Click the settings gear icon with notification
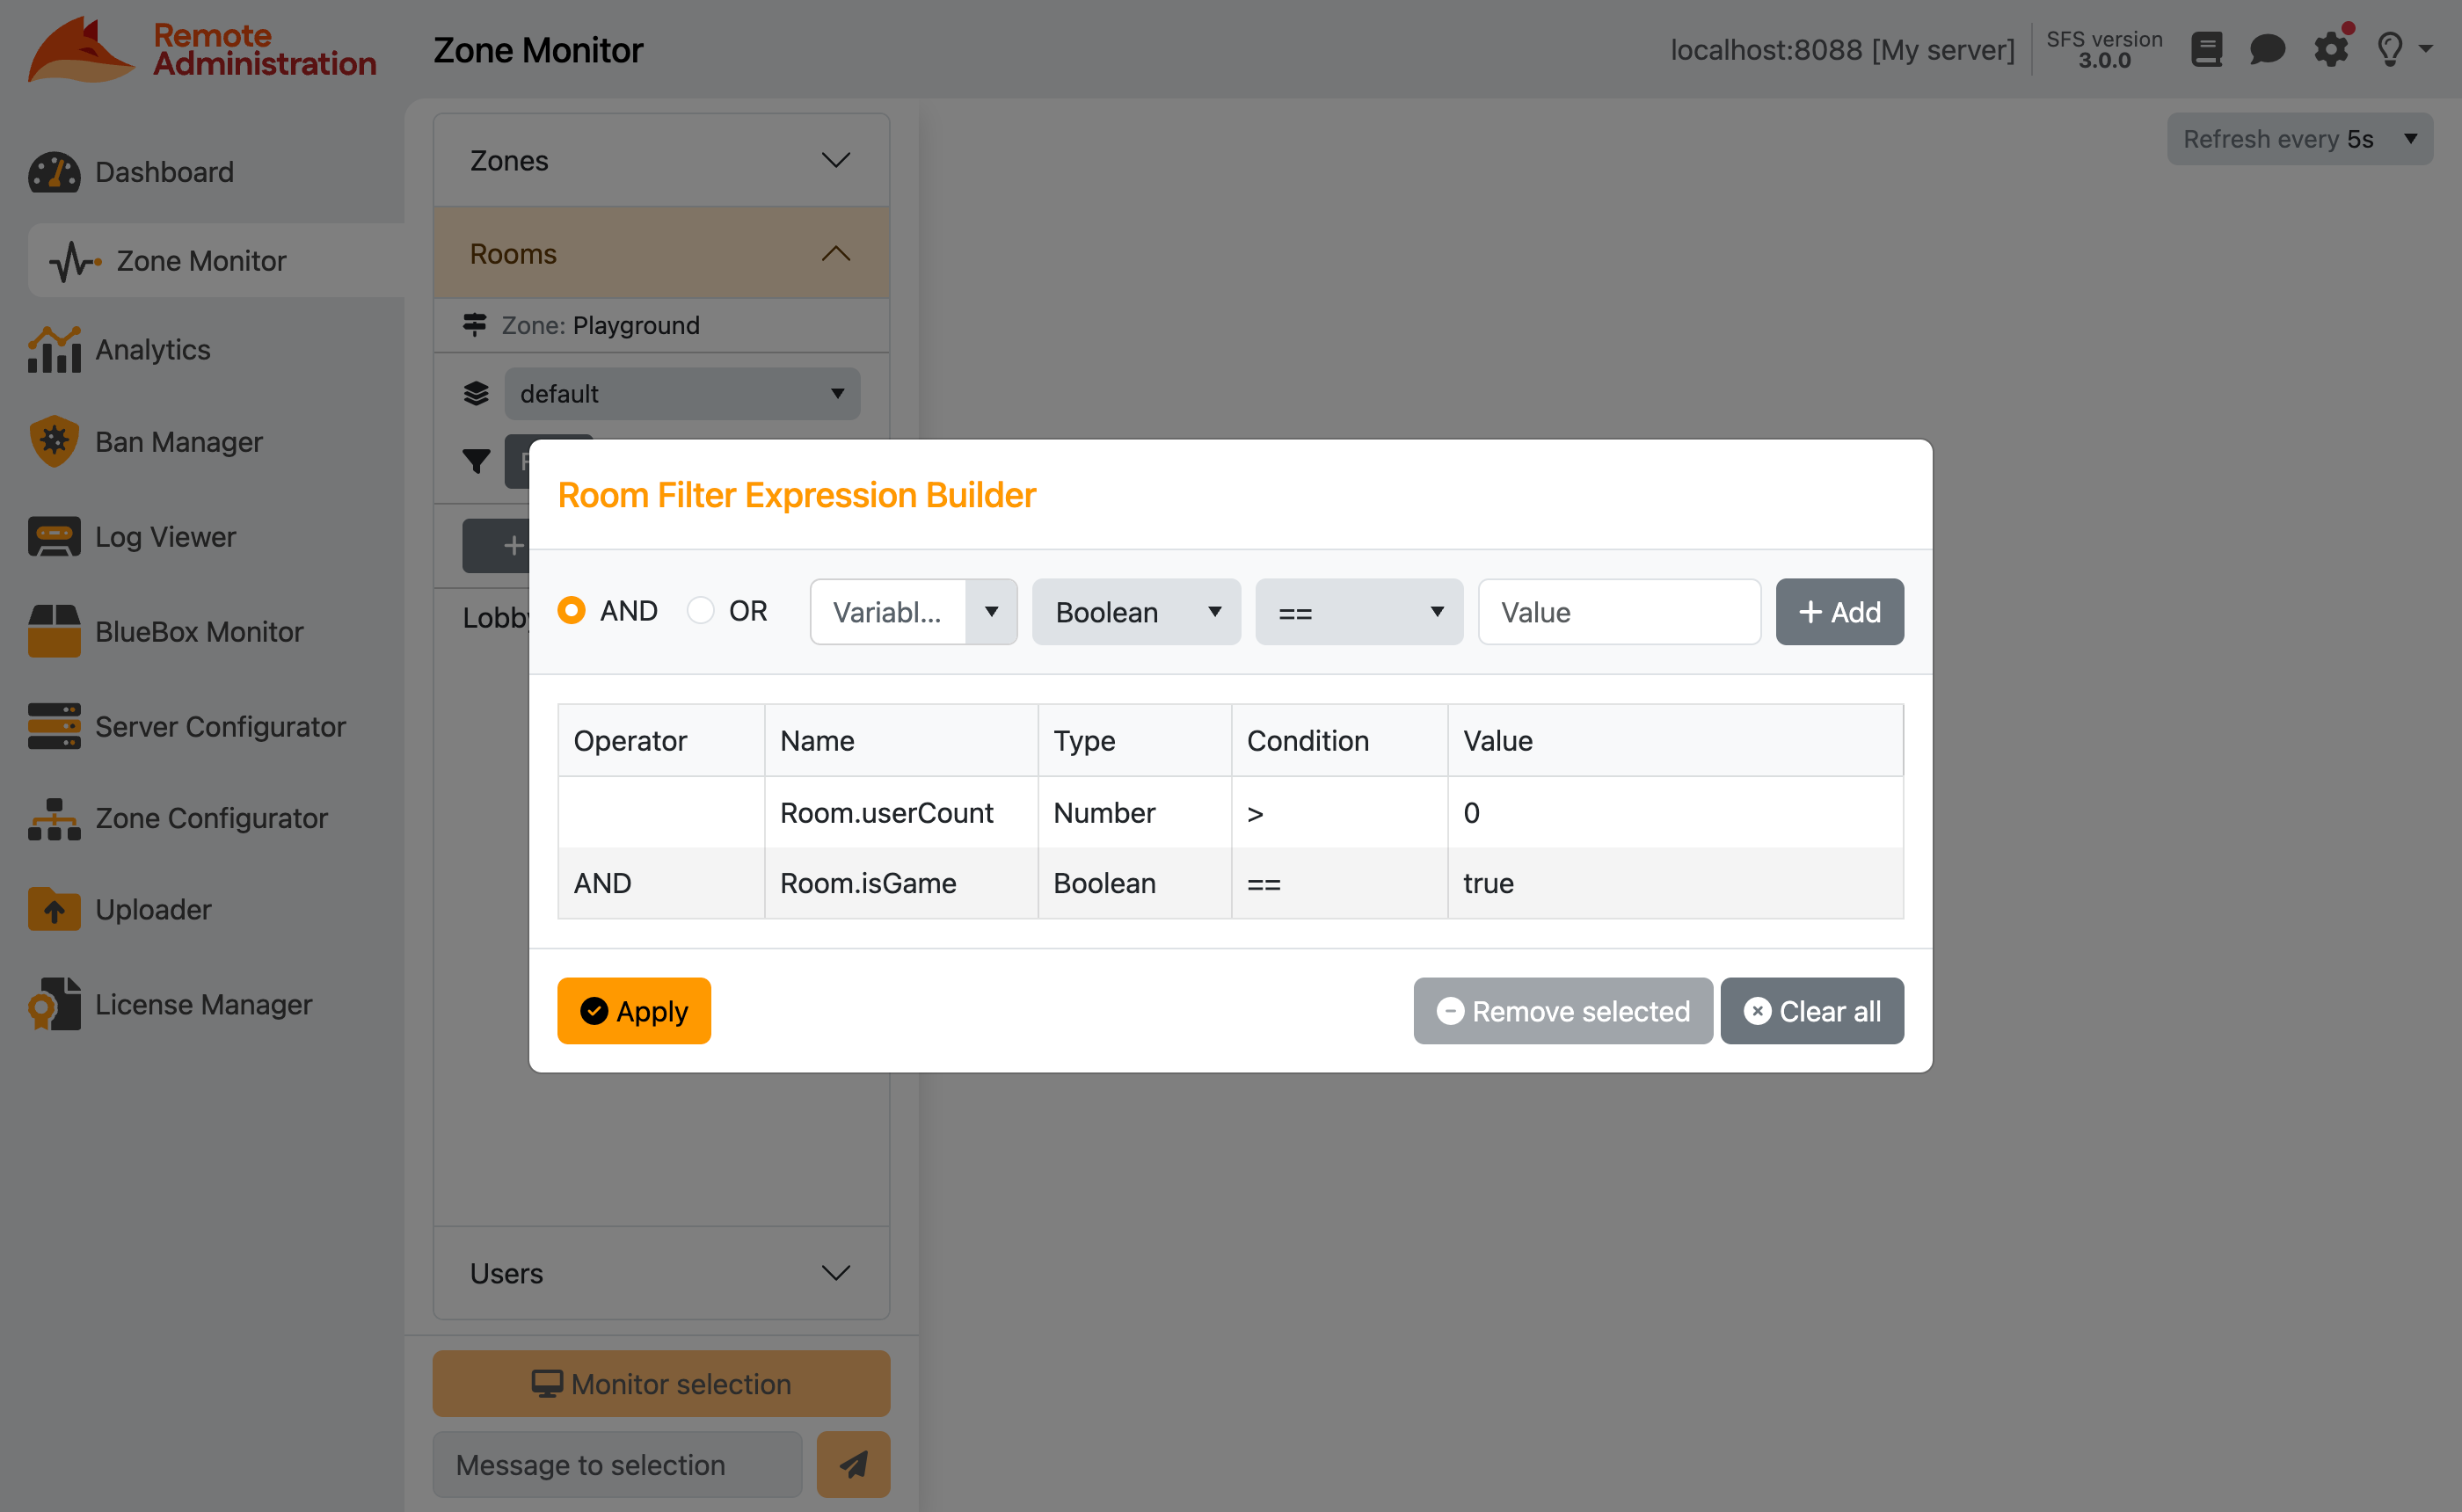The width and height of the screenshot is (2462, 1512). tap(2330, 49)
